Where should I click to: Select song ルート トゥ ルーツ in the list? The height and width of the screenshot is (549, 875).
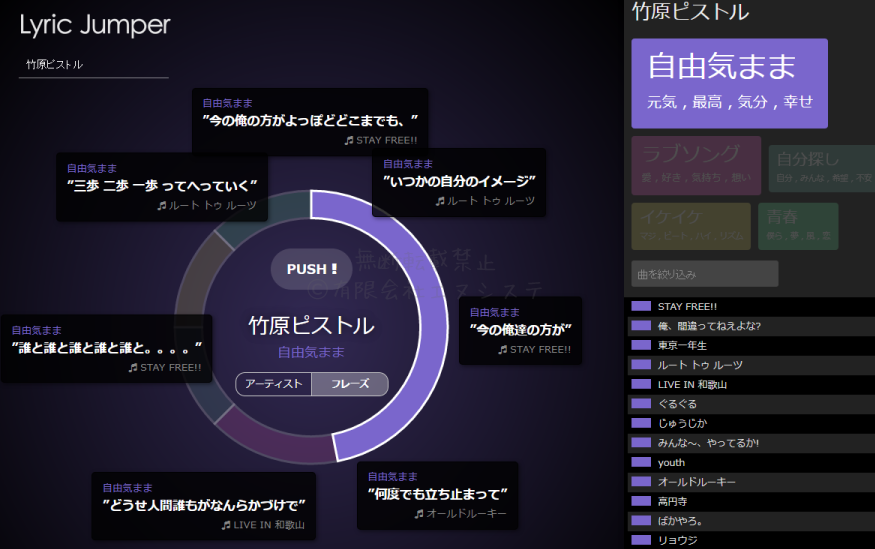[x=749, y=365]
